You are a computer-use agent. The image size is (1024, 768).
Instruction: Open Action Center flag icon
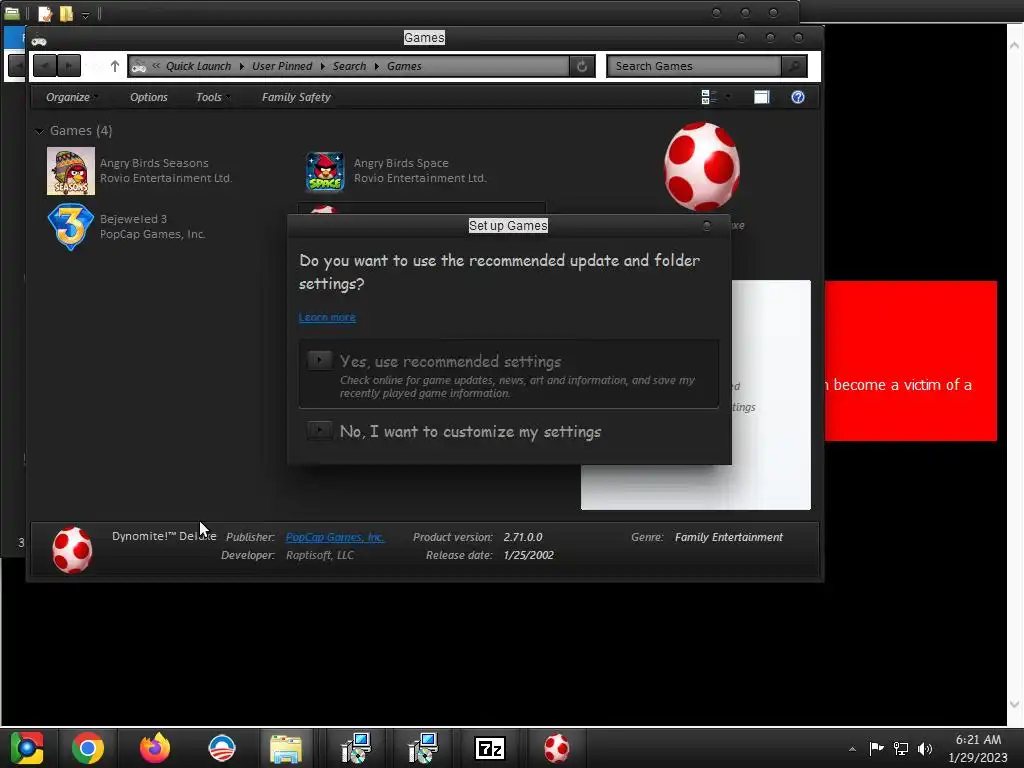[876, 748]
